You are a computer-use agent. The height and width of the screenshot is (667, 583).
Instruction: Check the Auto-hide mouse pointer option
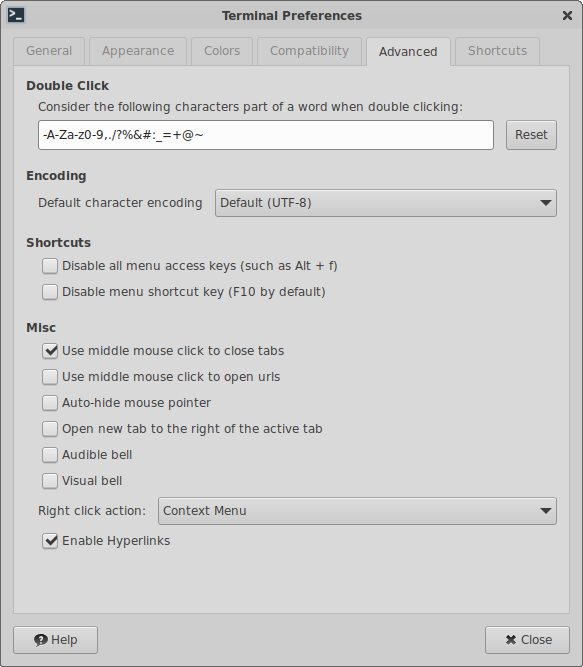pos(50,403)
